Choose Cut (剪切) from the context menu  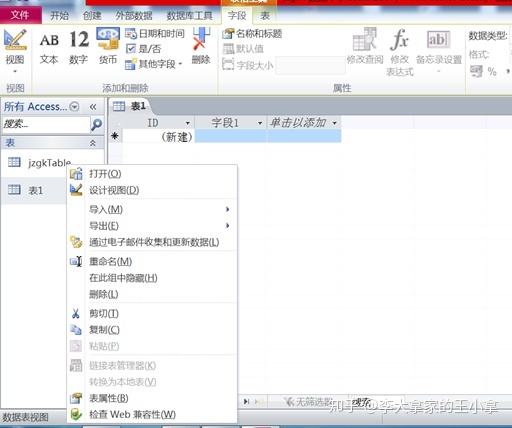153,313
